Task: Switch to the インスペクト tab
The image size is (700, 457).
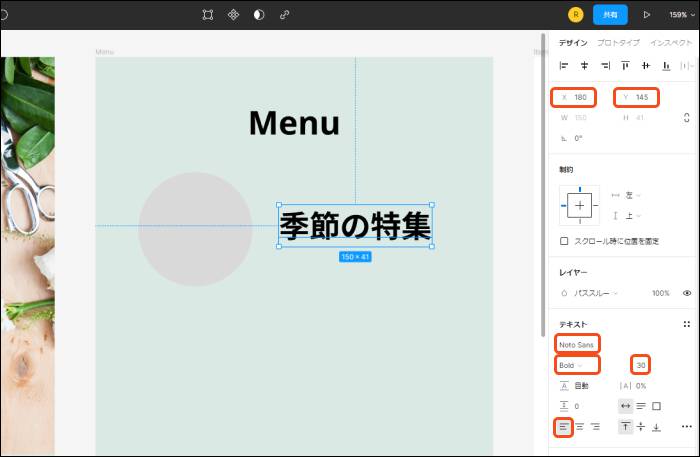Action: click(671, 43)
